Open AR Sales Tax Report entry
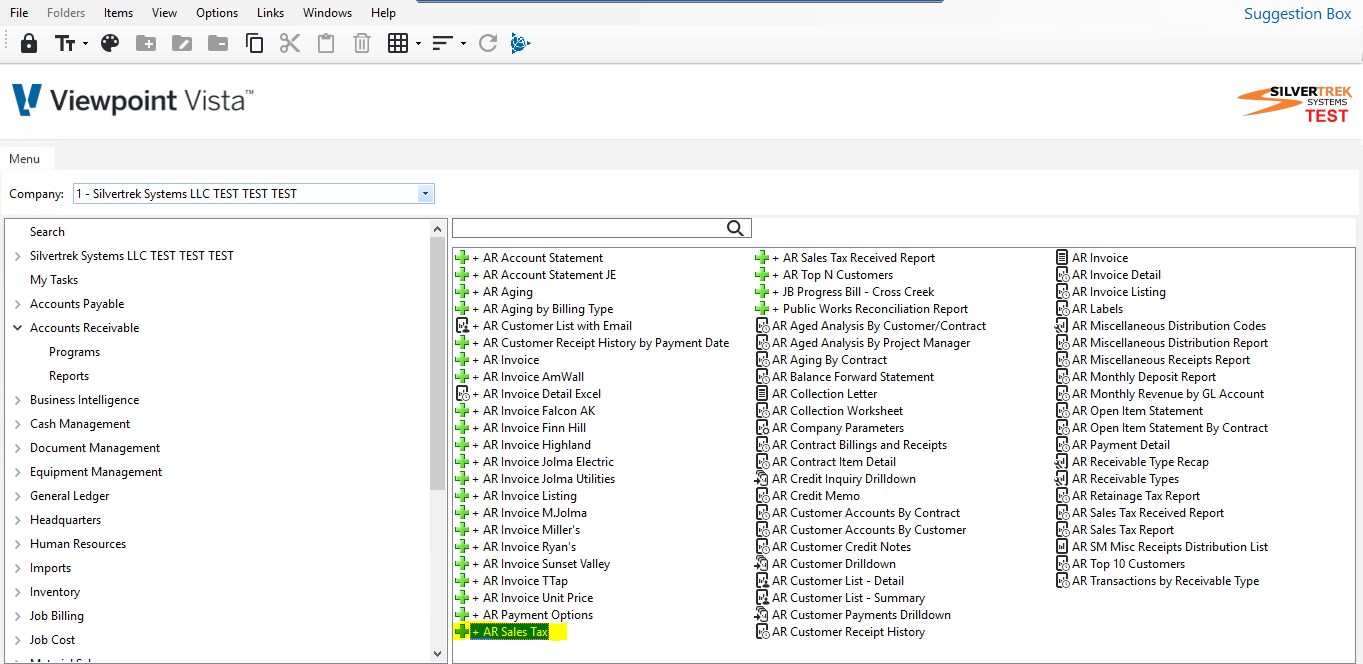The width and height of the screenshot is (1363, 664). [1123, 530]
